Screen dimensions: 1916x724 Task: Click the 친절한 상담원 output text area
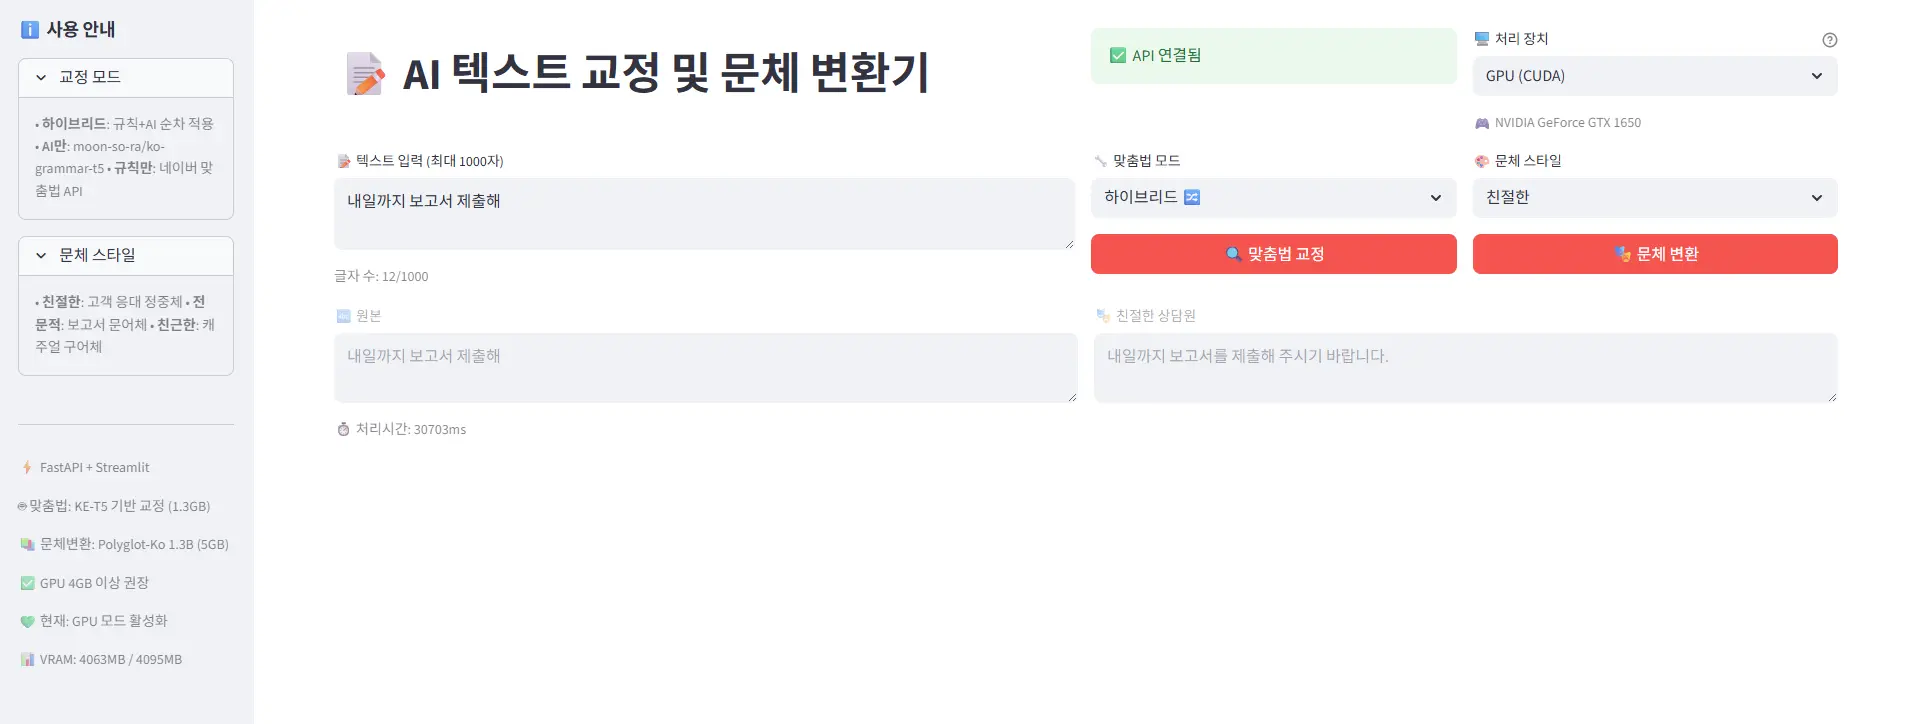point(1465,368)
